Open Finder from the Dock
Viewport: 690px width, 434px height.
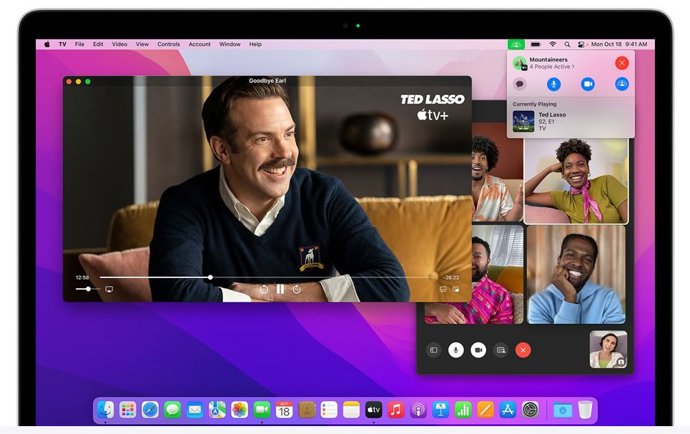pos(106,410)
